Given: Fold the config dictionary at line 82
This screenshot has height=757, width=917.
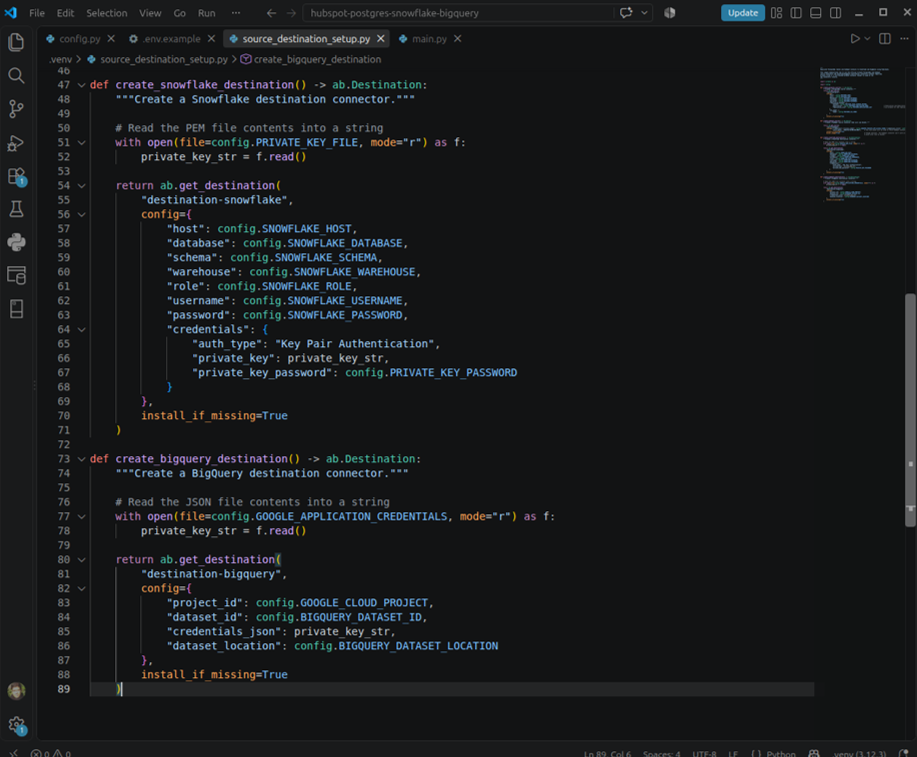Looking at the screenshot, I should point(81,589).
